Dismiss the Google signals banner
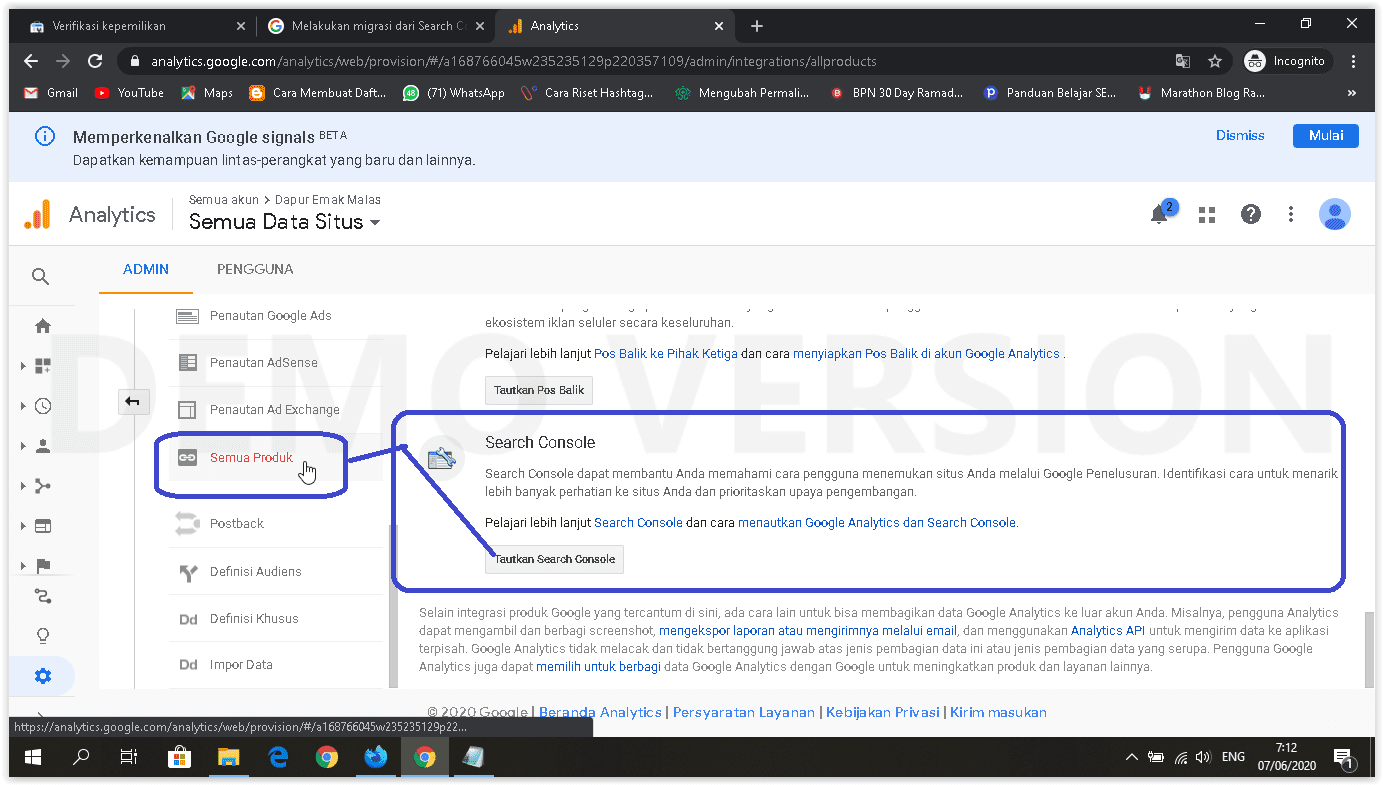Viewport: 1383px width, 785px height. [1240, 135]
